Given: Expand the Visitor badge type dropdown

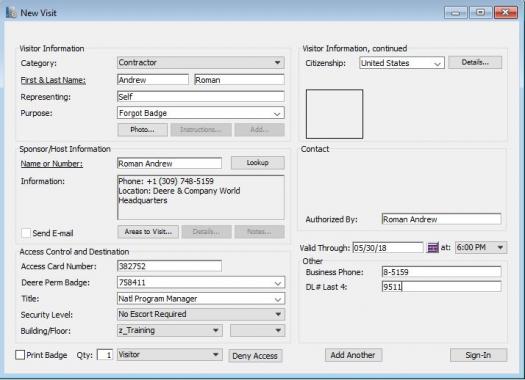Looking at the screenshot, I should point(170,355).
